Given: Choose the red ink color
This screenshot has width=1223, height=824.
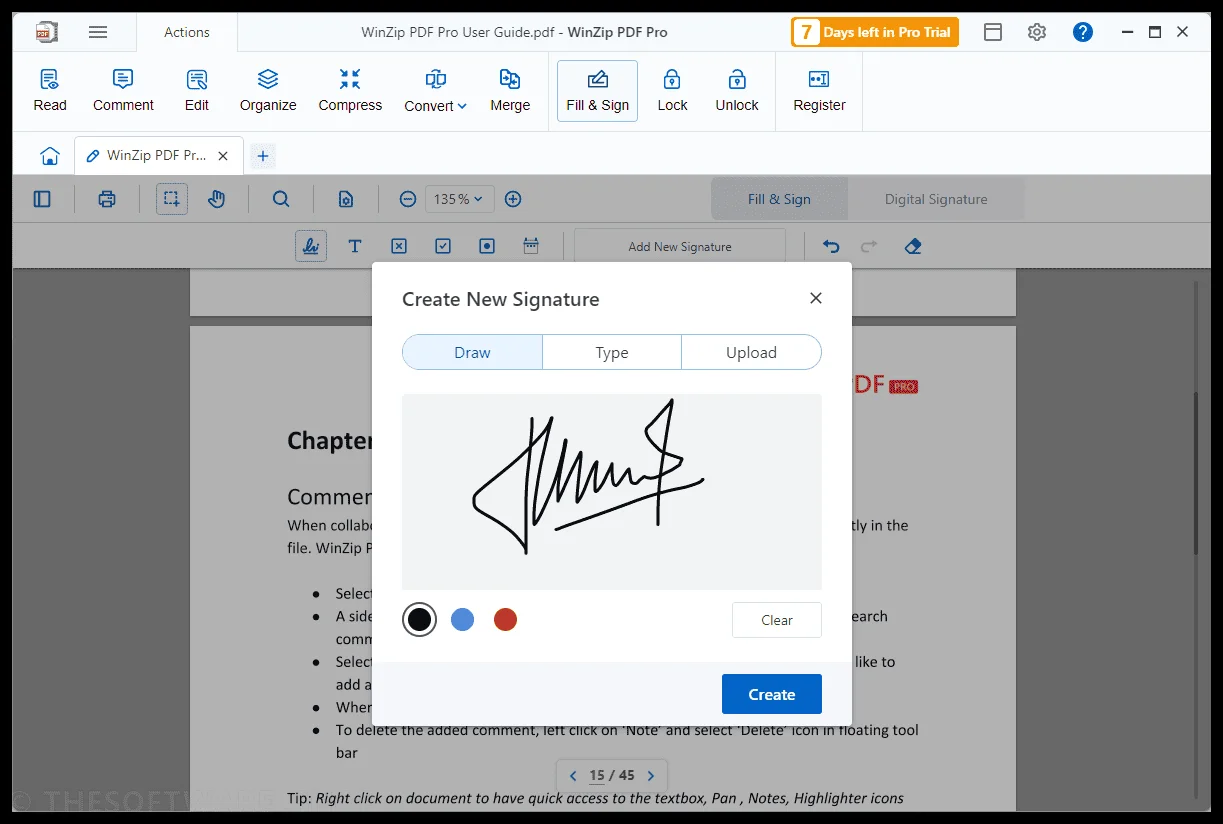Looking at the screenshot, I should tap(505, 620).
